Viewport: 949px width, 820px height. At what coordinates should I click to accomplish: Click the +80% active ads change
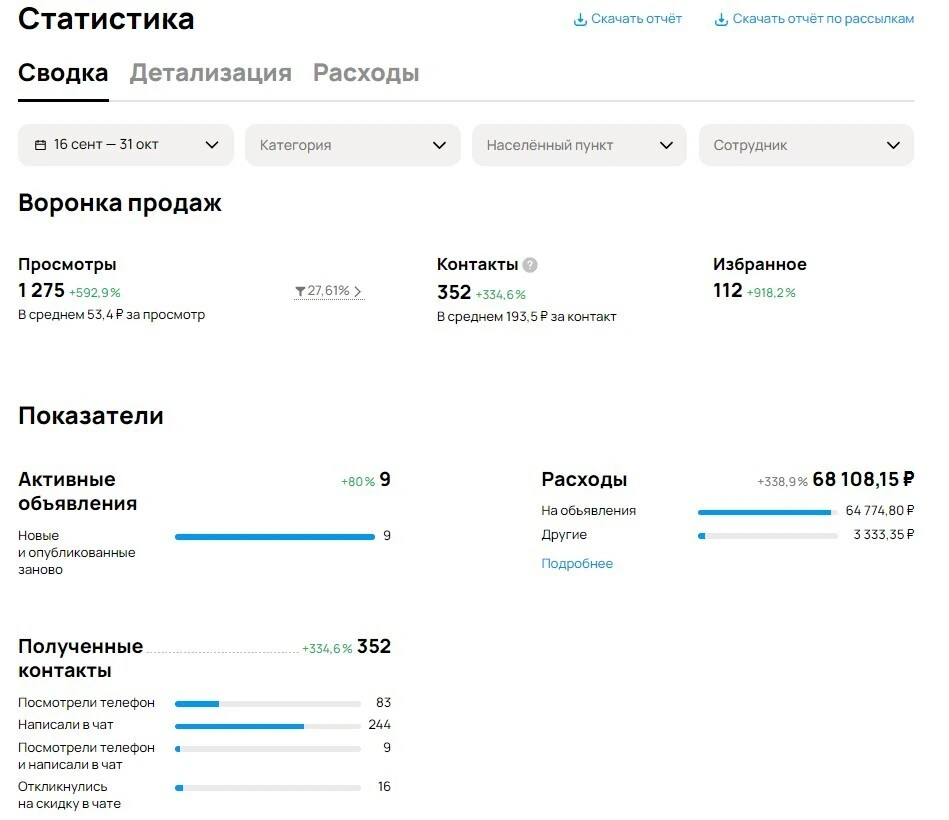pos(358,482)
